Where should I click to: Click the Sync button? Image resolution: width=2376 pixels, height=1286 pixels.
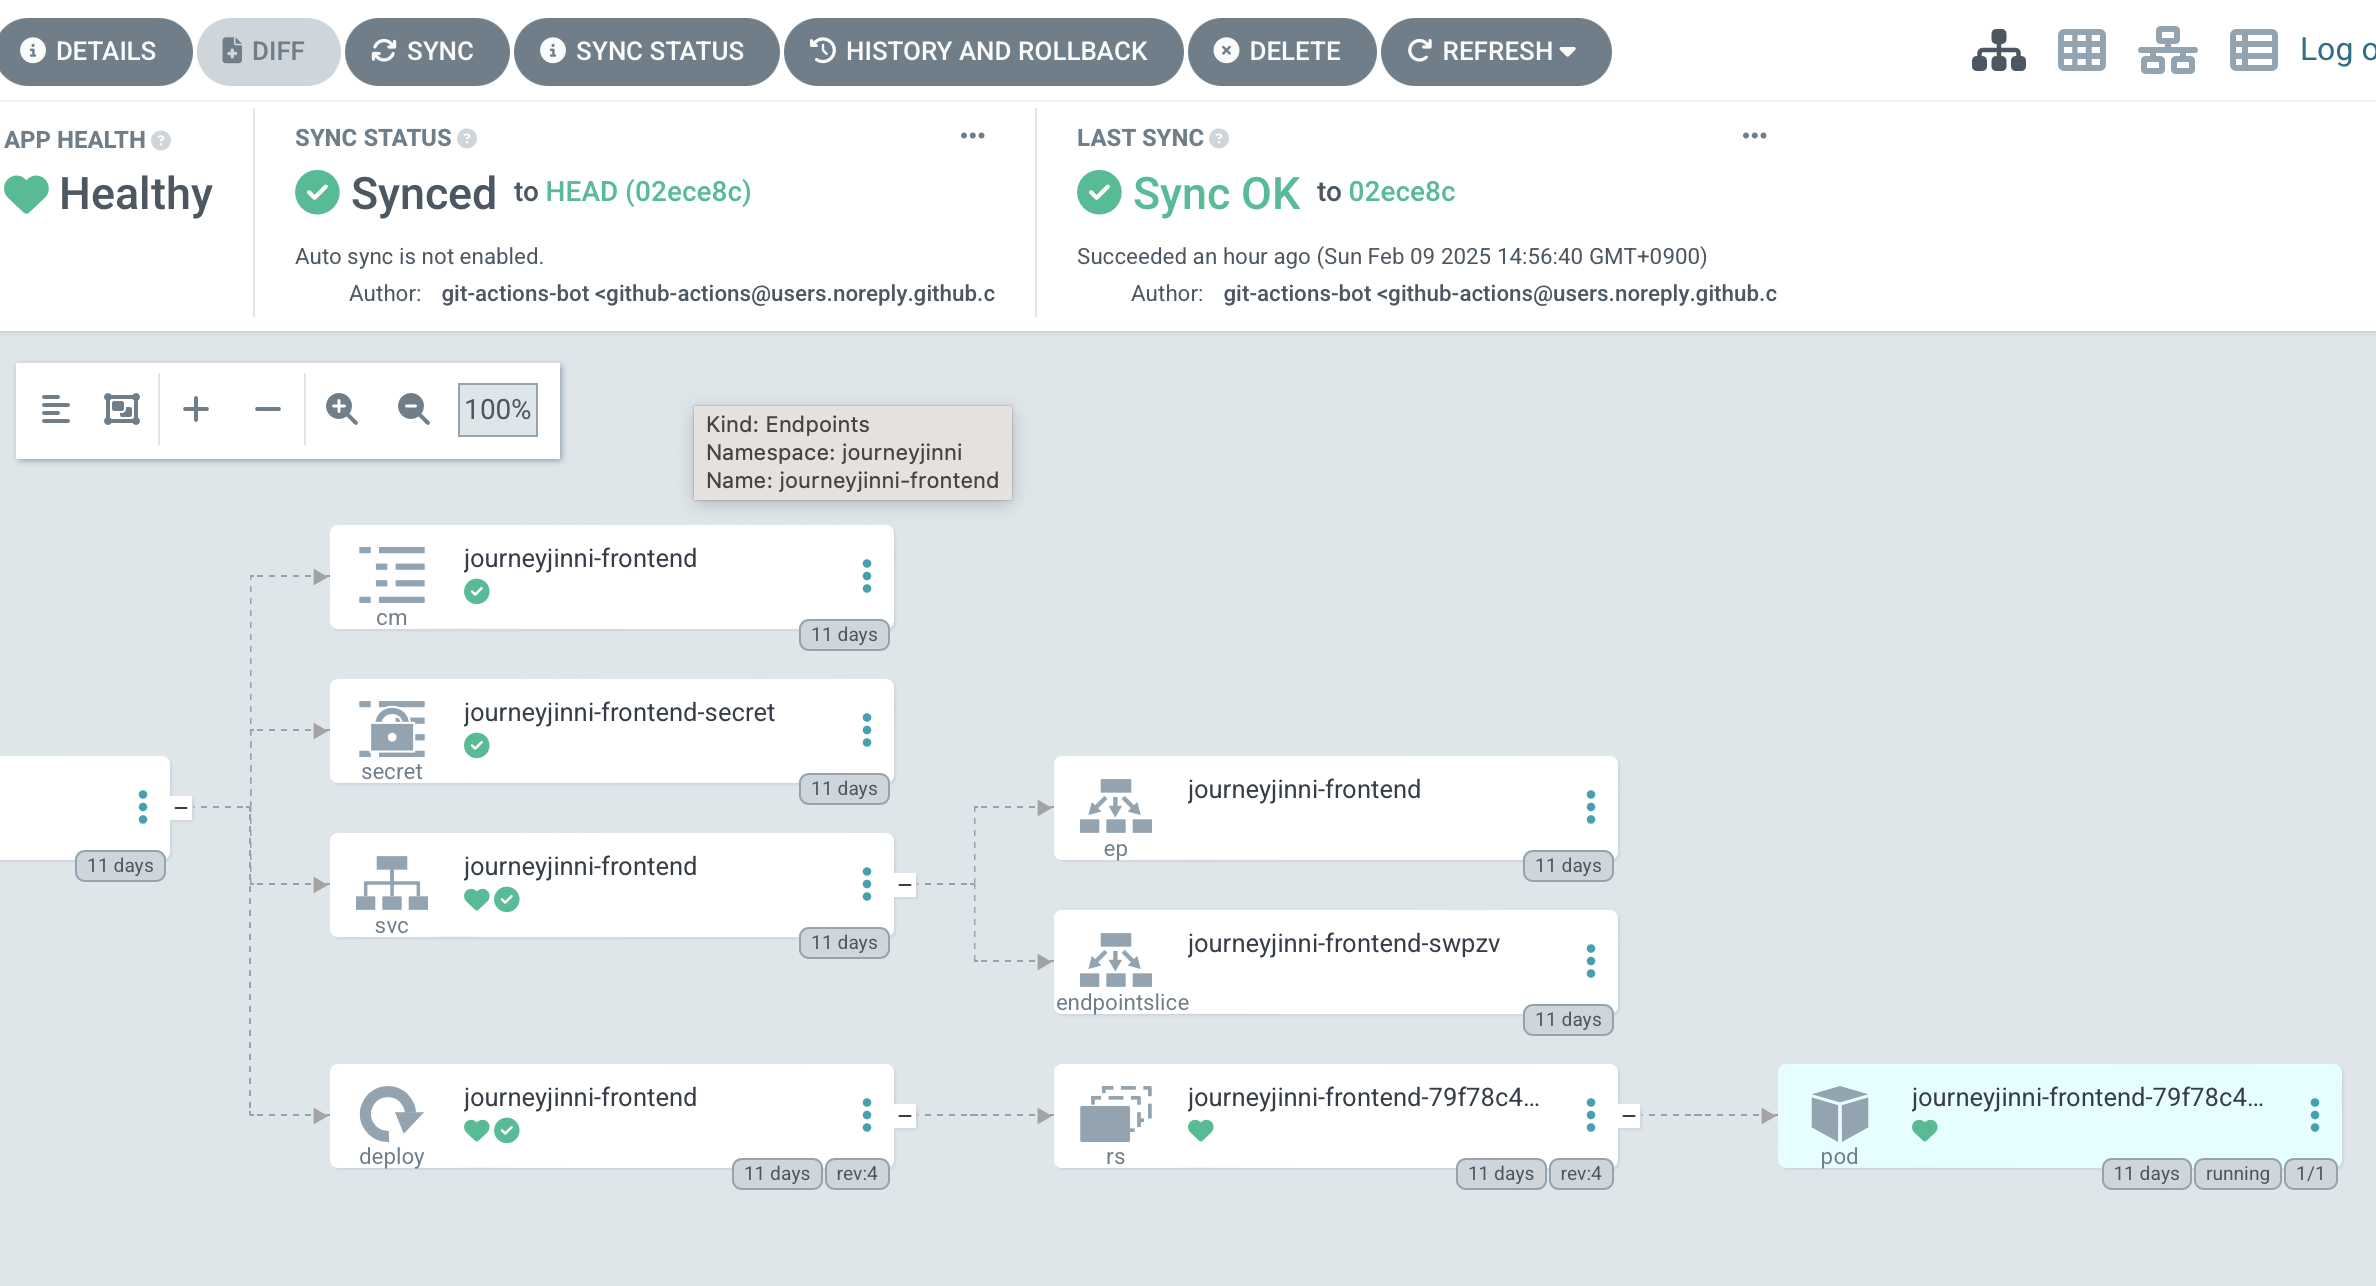coord(425,51)
